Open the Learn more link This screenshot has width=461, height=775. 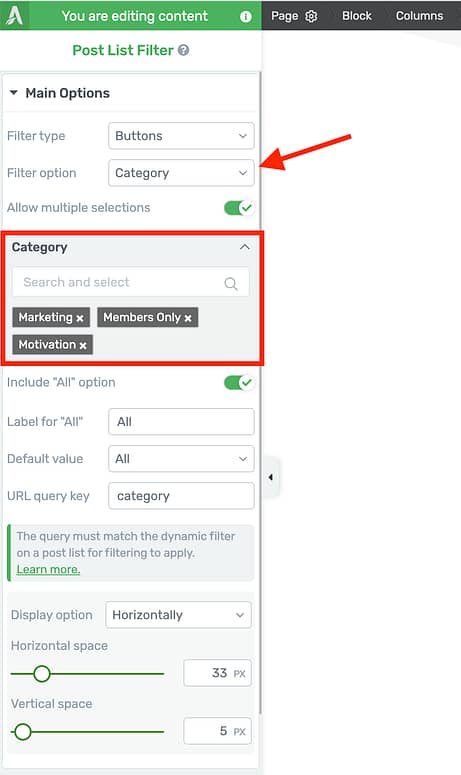click(x=48, y=569)
